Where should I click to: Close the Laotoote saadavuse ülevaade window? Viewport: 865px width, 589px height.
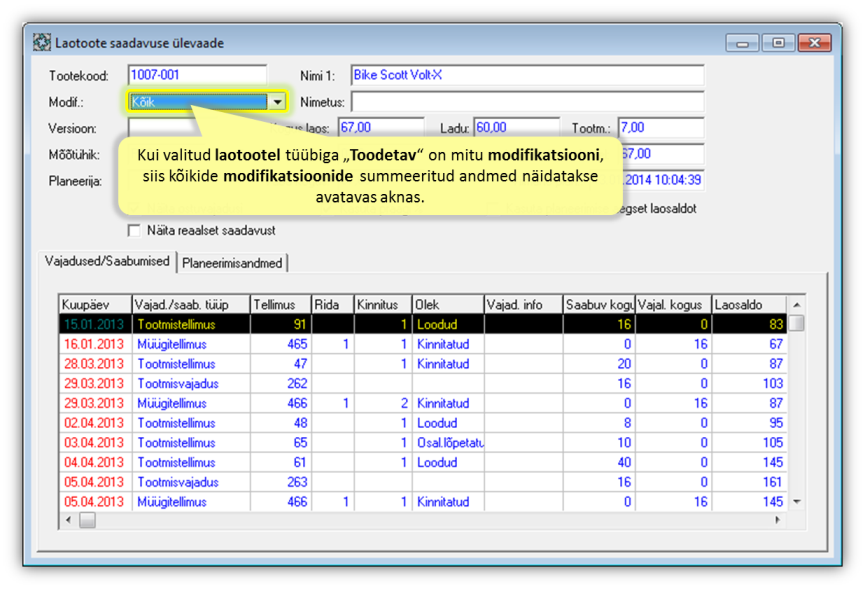[814, 42]
